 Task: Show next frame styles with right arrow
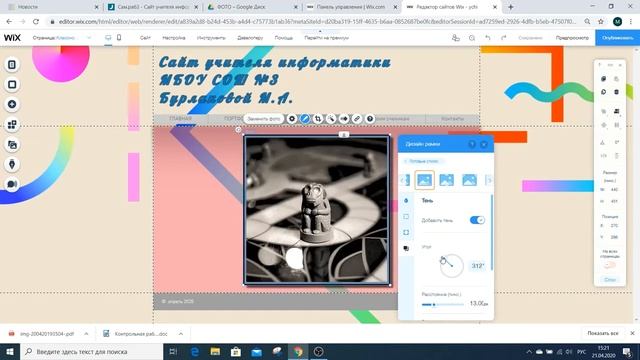489,180
